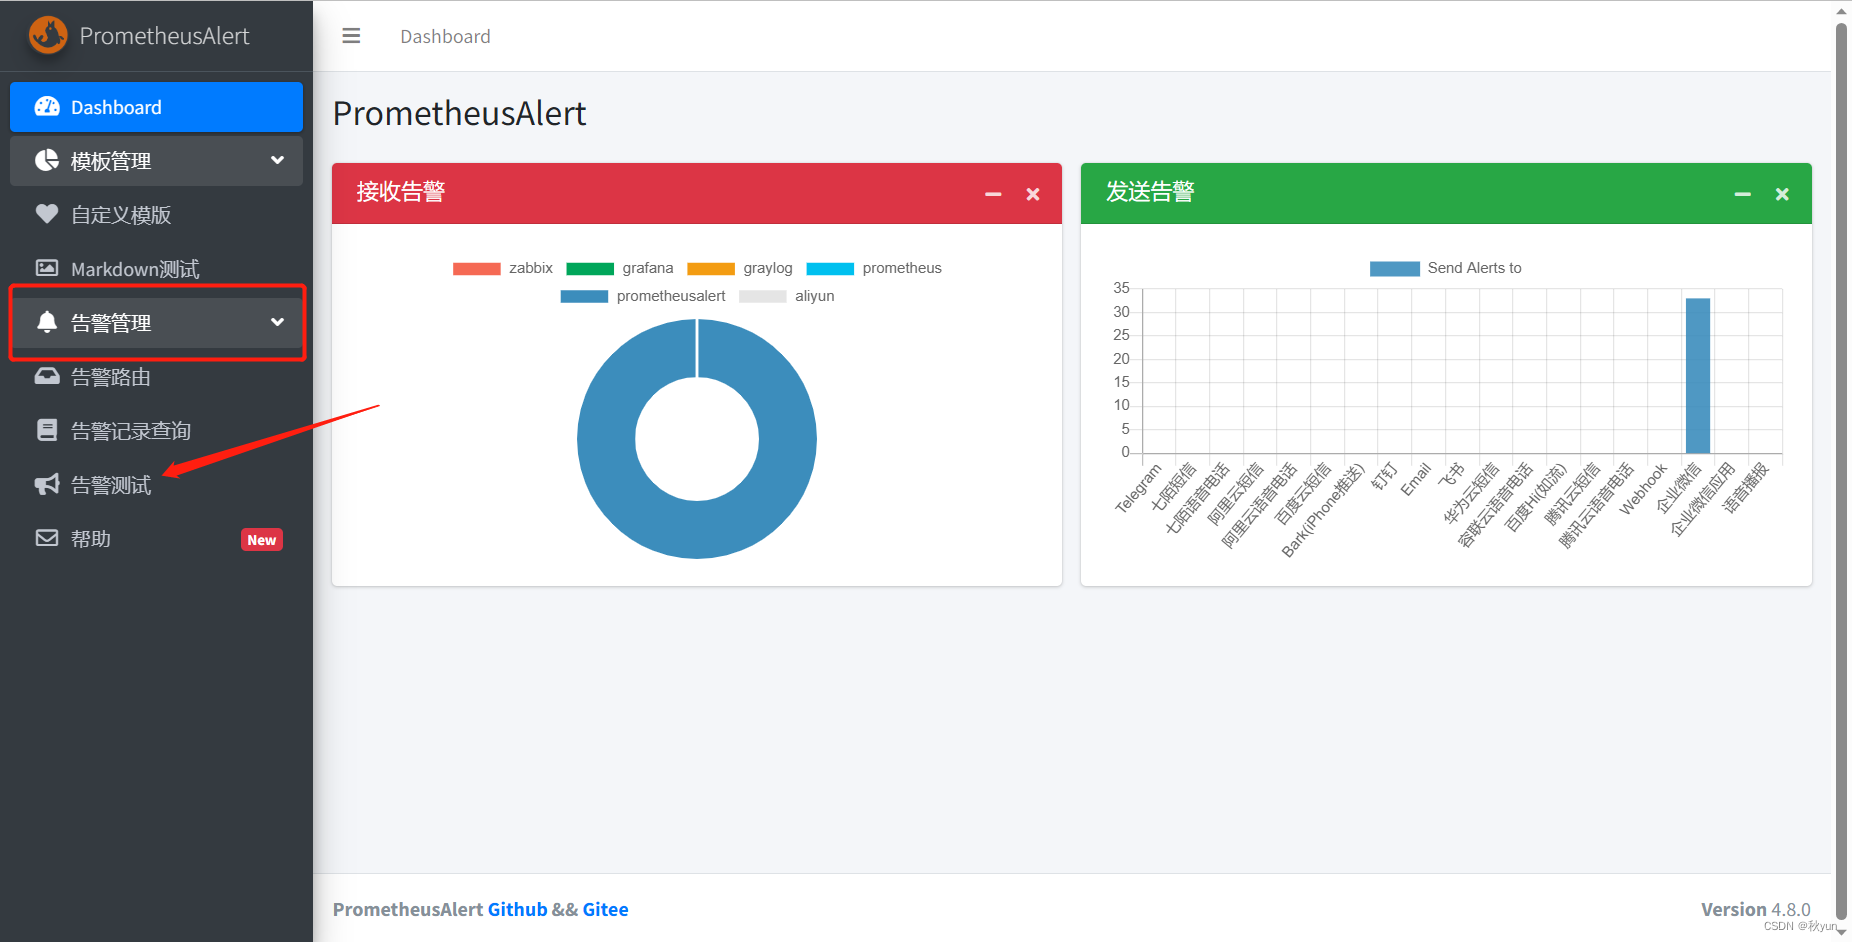Click the PrometheusAlert page heading
This screenshot has height=942, width=1852.
coord(459,114)
